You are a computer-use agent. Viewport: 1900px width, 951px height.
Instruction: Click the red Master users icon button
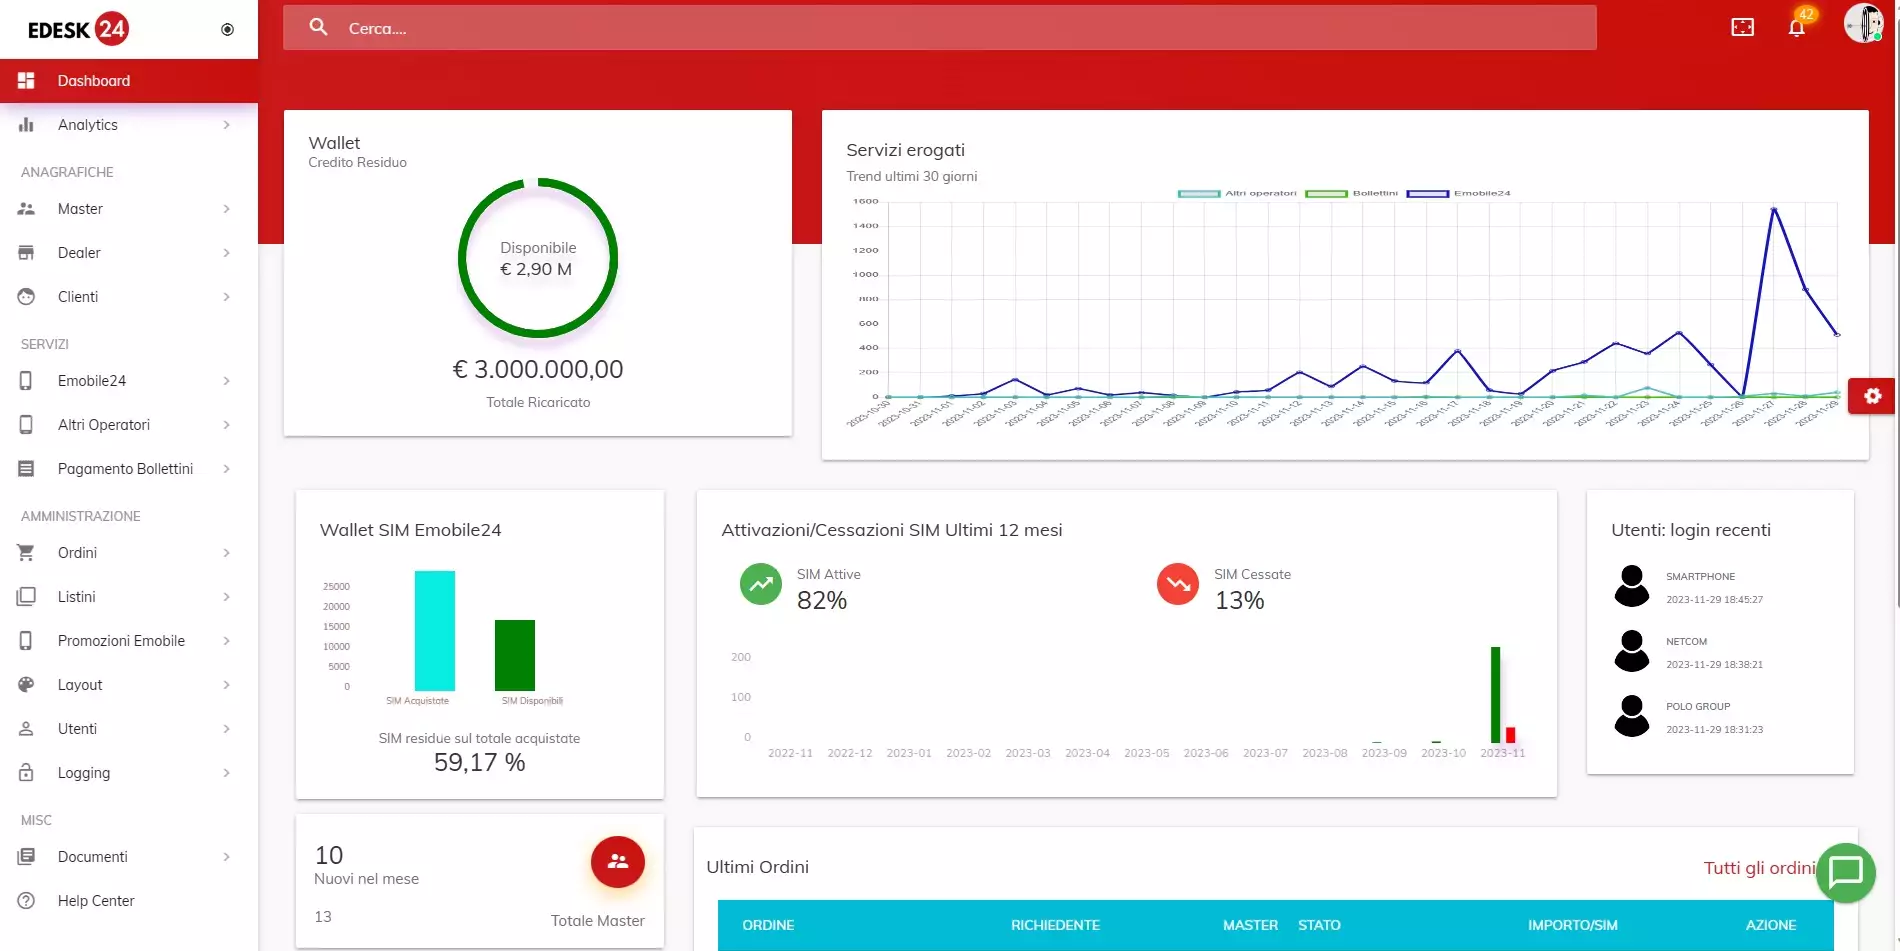click(617, 861)
